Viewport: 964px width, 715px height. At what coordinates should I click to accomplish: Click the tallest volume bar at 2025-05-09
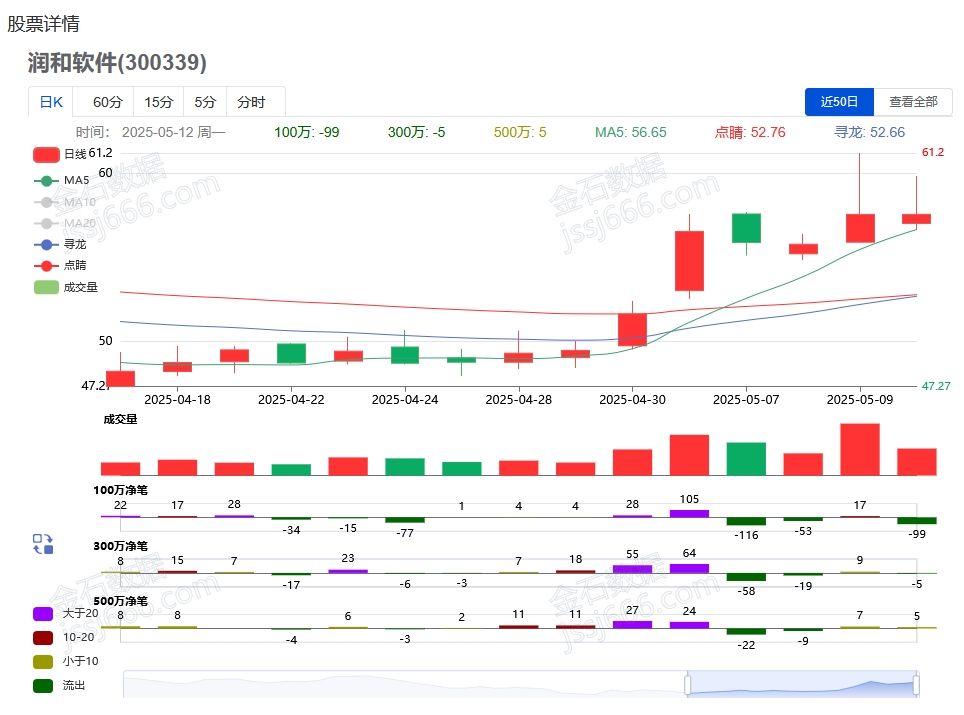859,449
